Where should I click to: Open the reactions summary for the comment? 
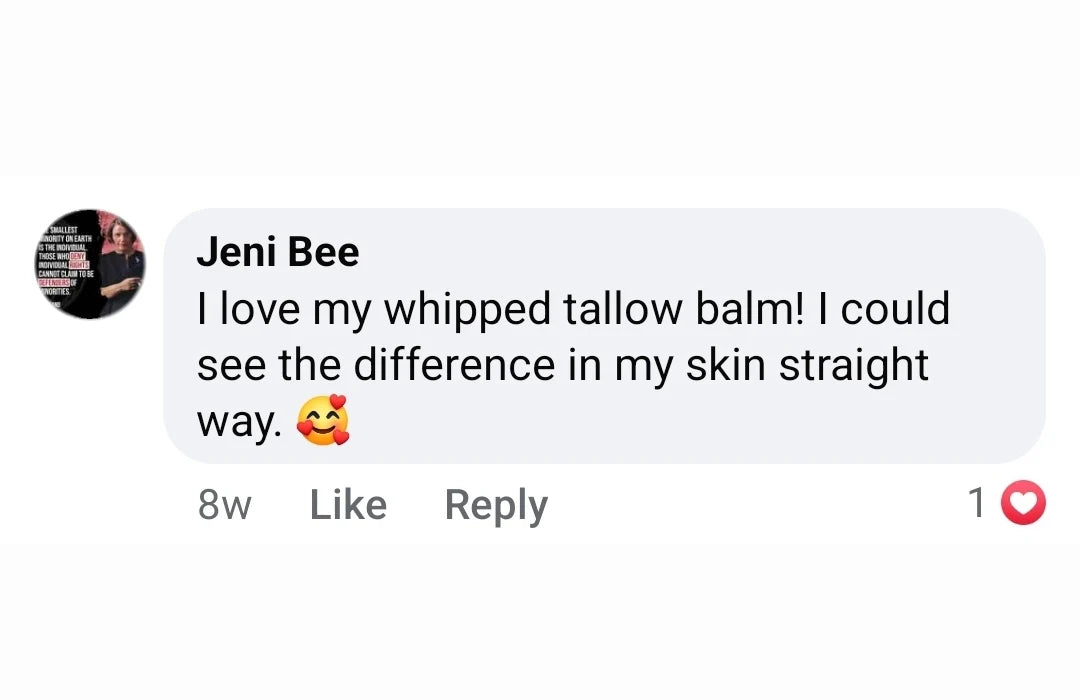[1005, 504]
